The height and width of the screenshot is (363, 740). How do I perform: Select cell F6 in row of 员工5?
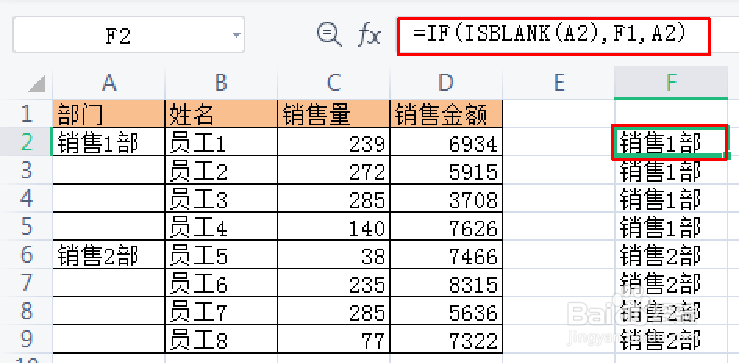point(671,255)
